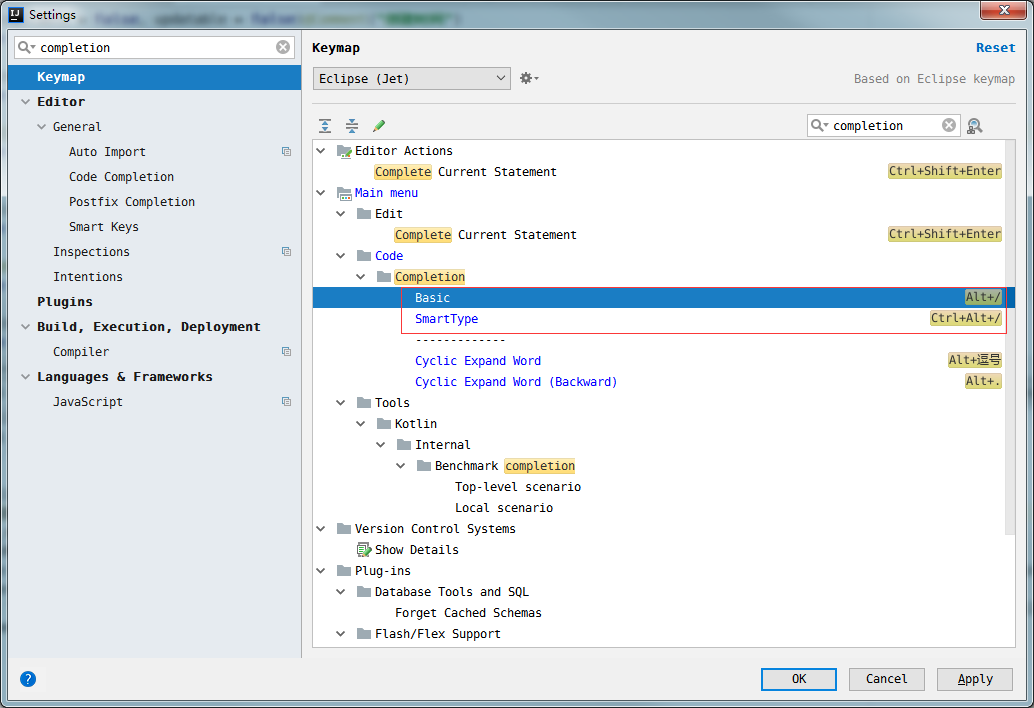Close the Settings dialog window

click(x=1003, y=11)
